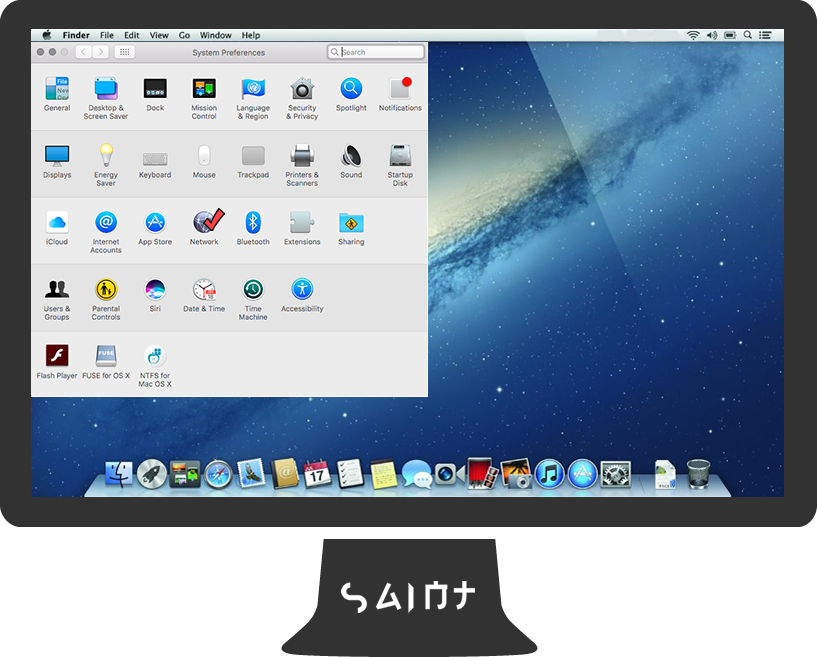Click the Search field in System Preferences
The image size is (817, 657).
380,52
